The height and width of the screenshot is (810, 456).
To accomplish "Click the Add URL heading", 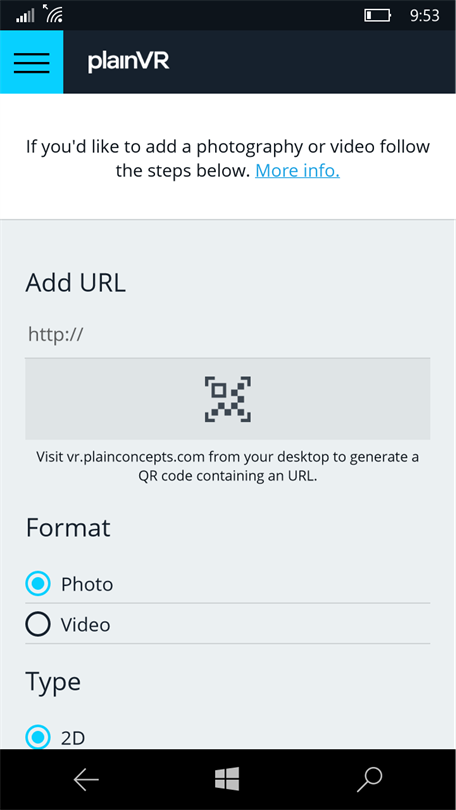I will (76, 283).
